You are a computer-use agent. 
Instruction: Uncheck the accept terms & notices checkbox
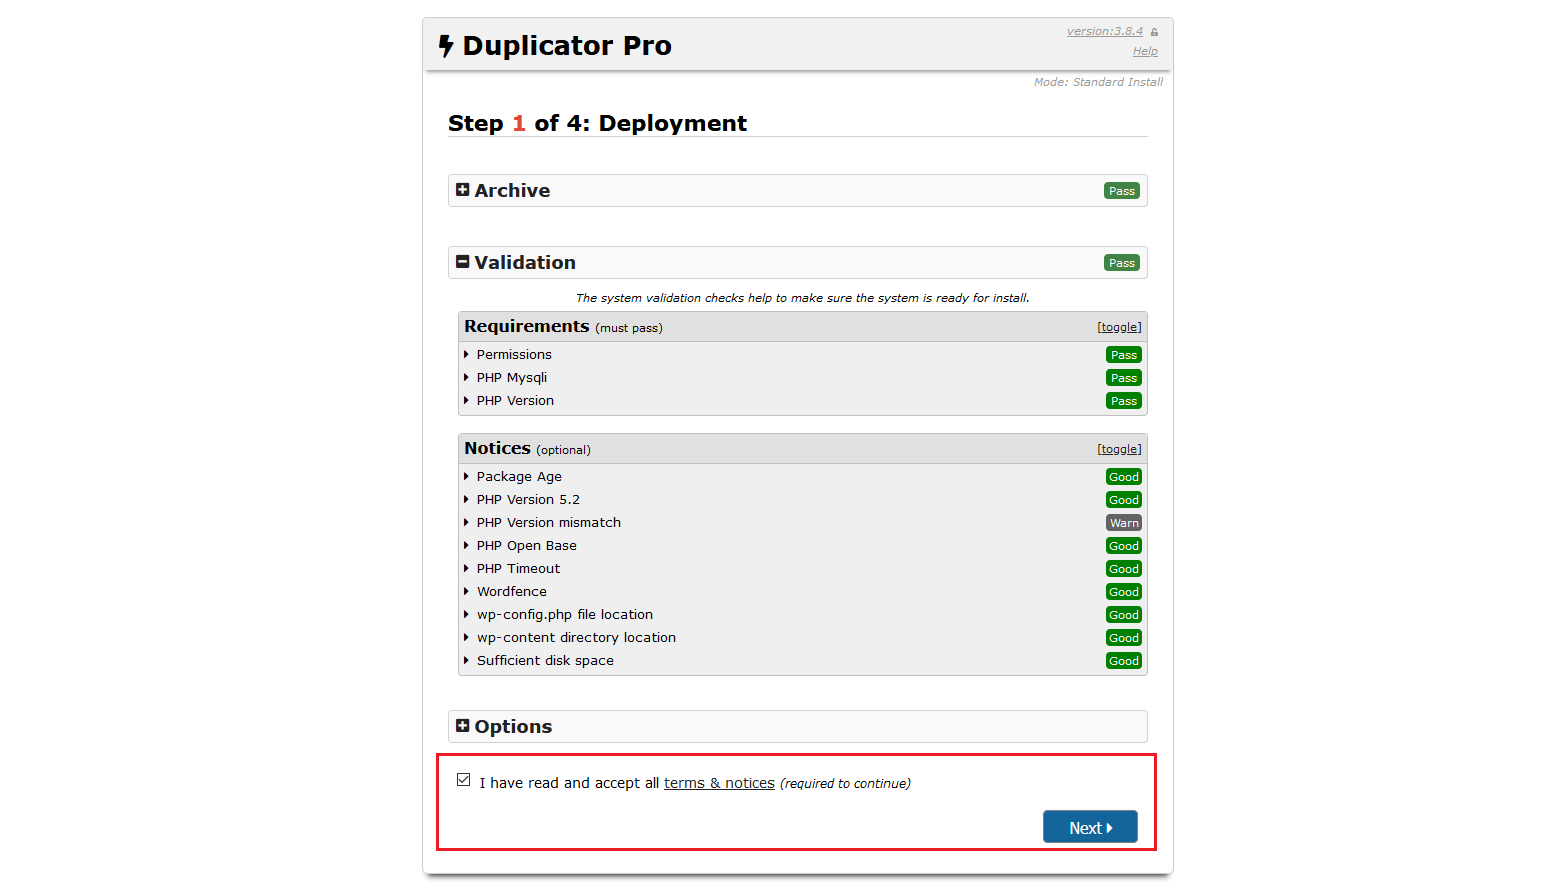coord(463,780)
